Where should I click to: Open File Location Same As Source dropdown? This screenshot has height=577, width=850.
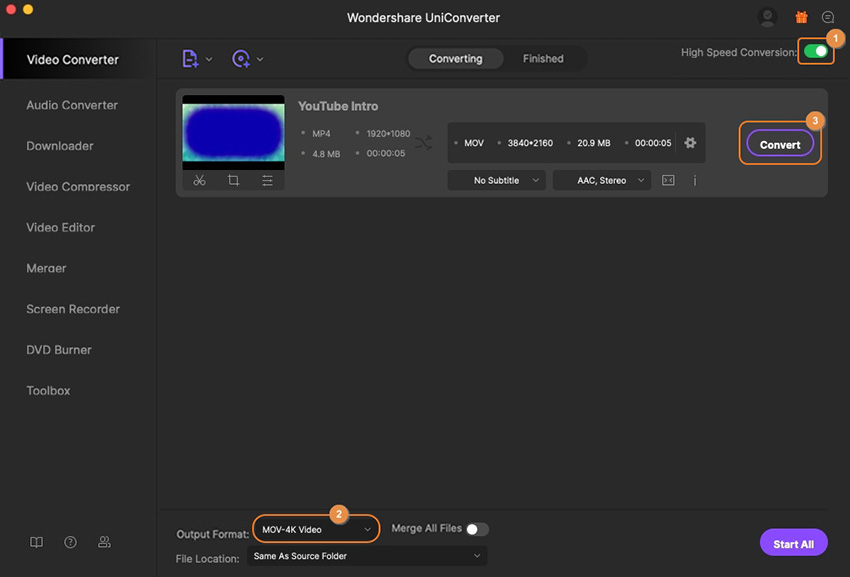366,556
